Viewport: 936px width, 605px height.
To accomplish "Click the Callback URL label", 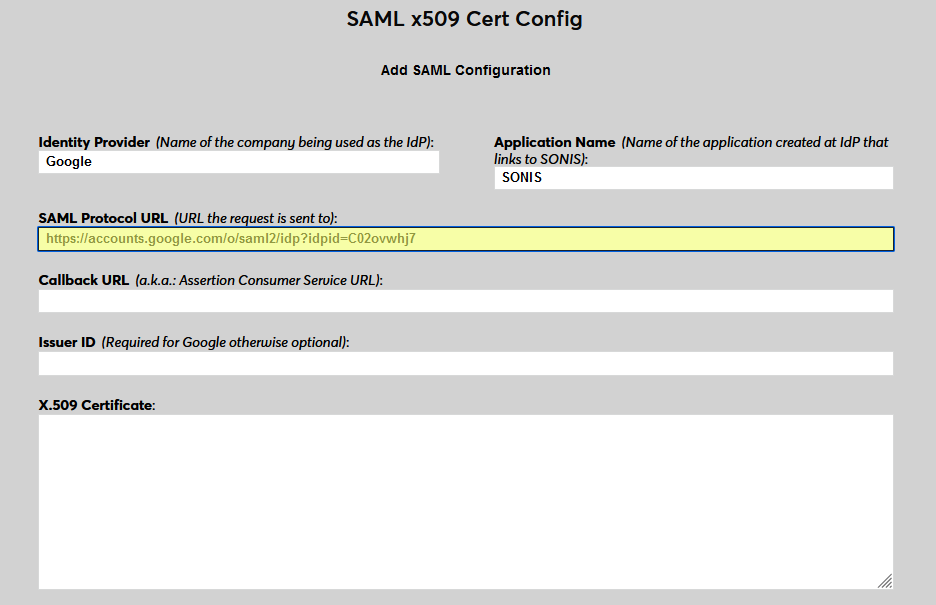I will 81,280.
